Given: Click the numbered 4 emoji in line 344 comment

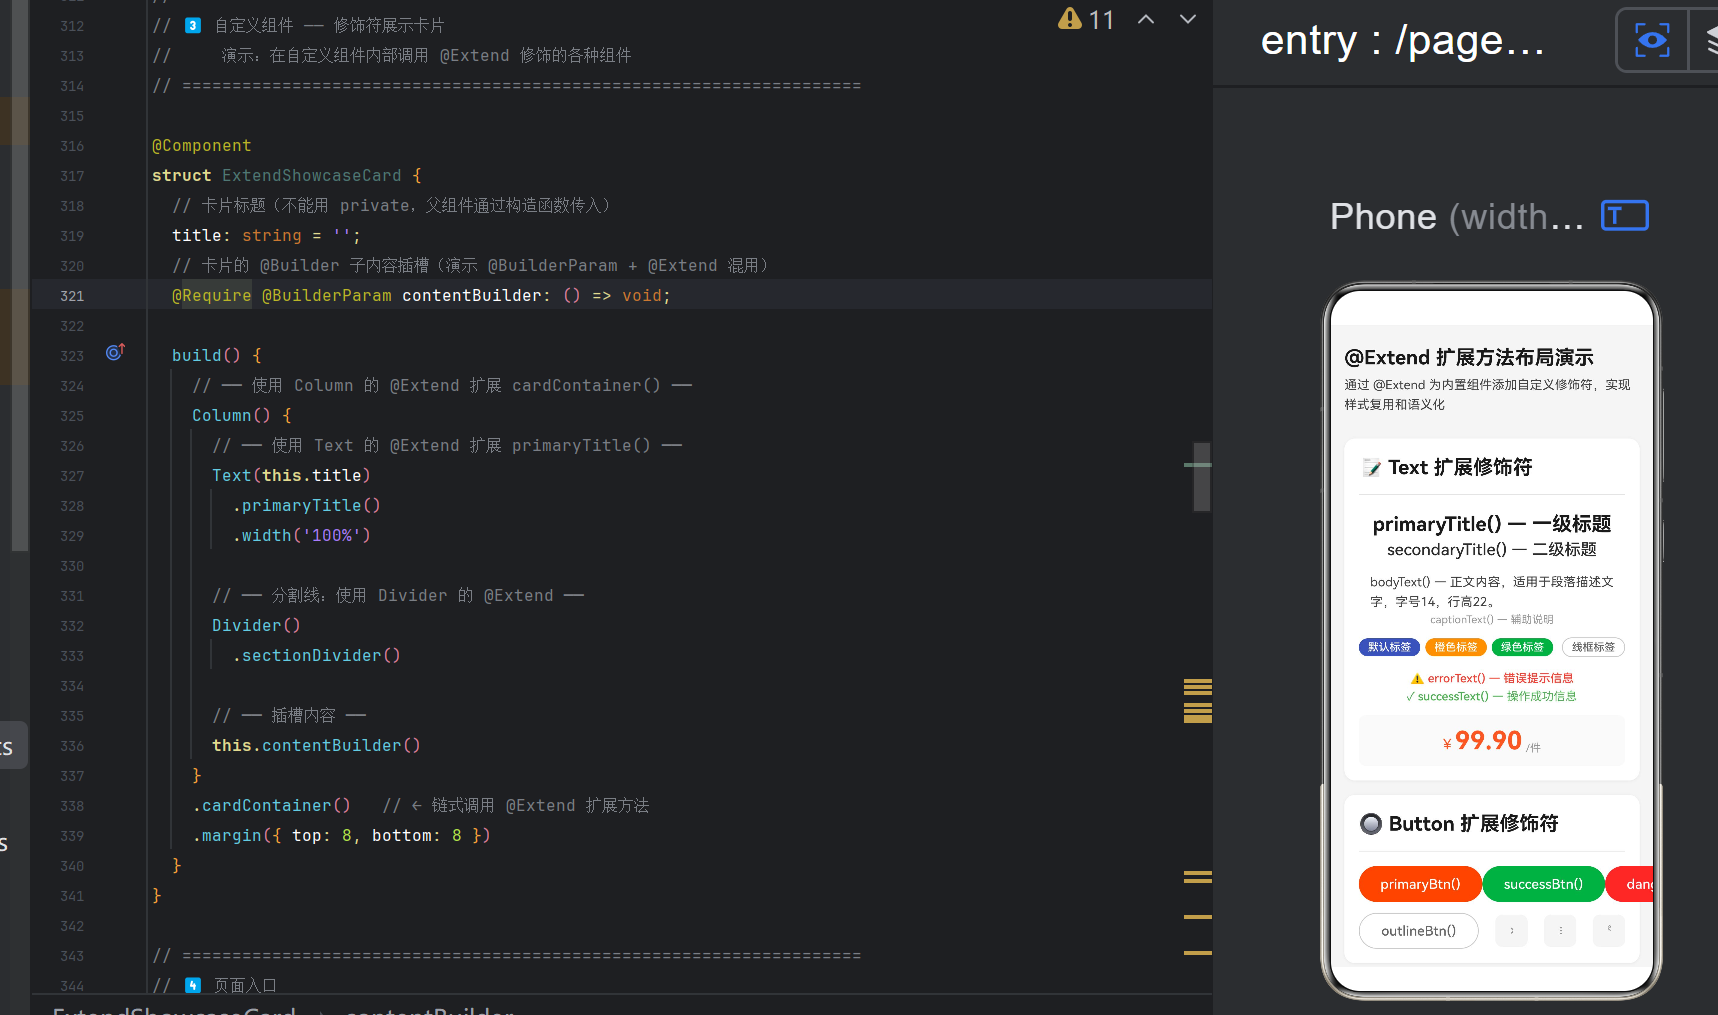Looking at the screenshot, I should click(193, 985).
